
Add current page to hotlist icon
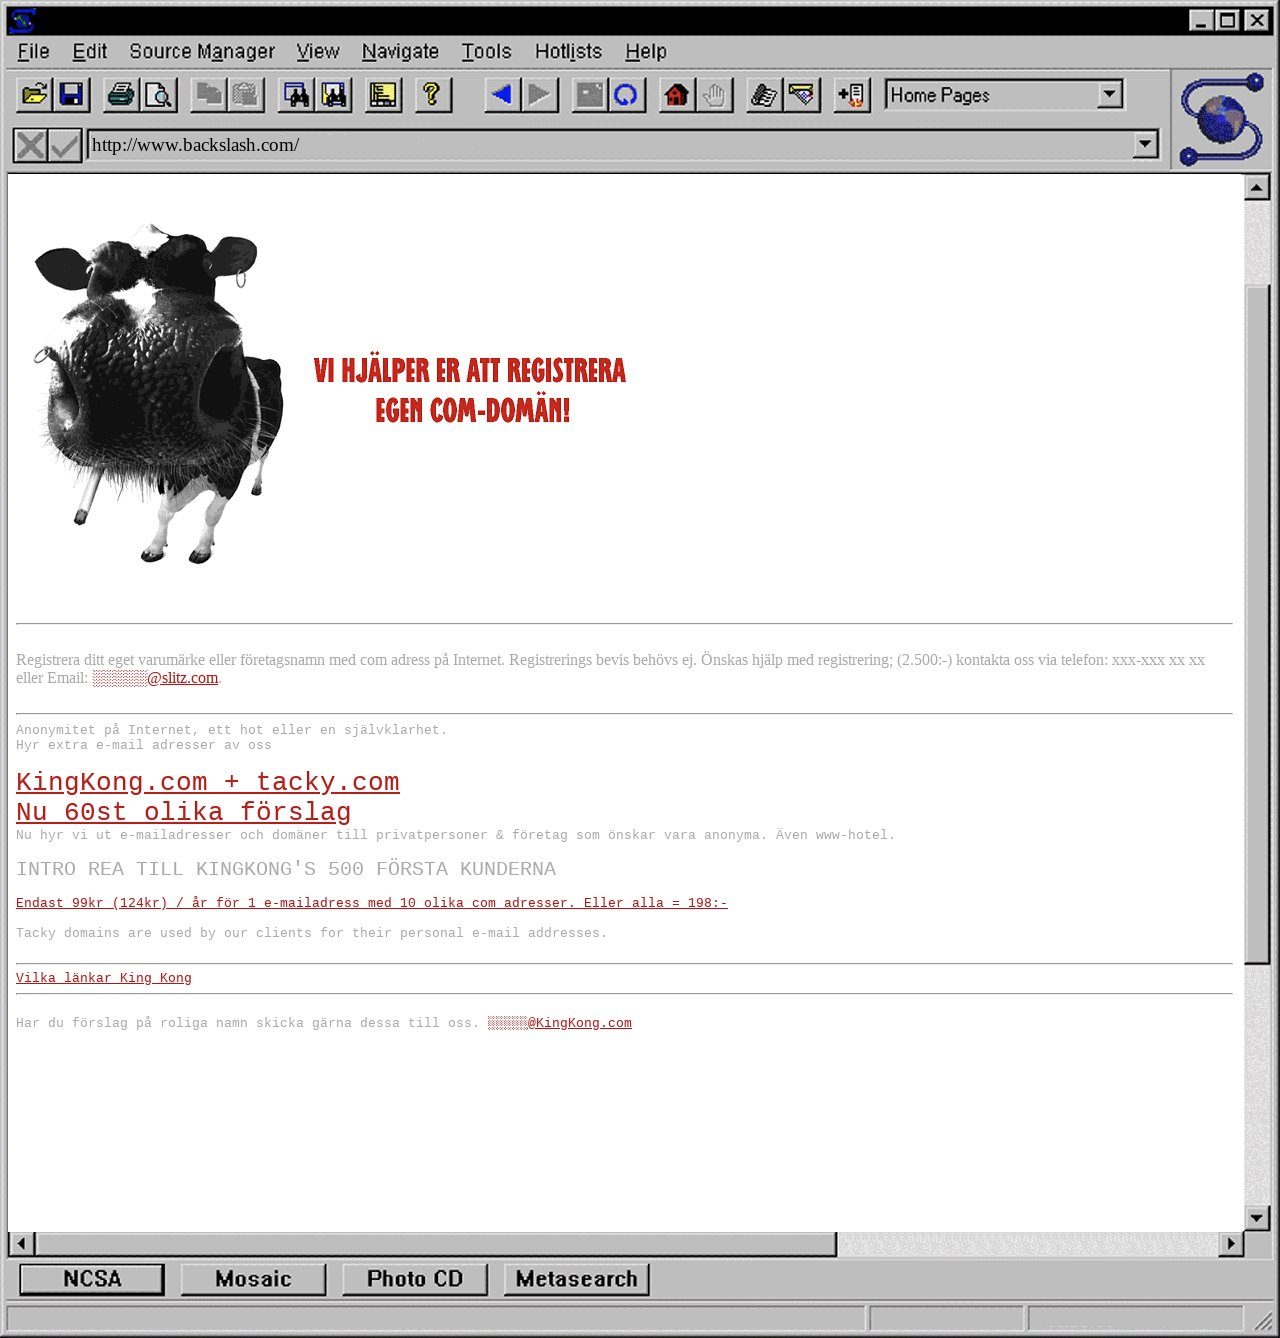[x=851, y=95]
